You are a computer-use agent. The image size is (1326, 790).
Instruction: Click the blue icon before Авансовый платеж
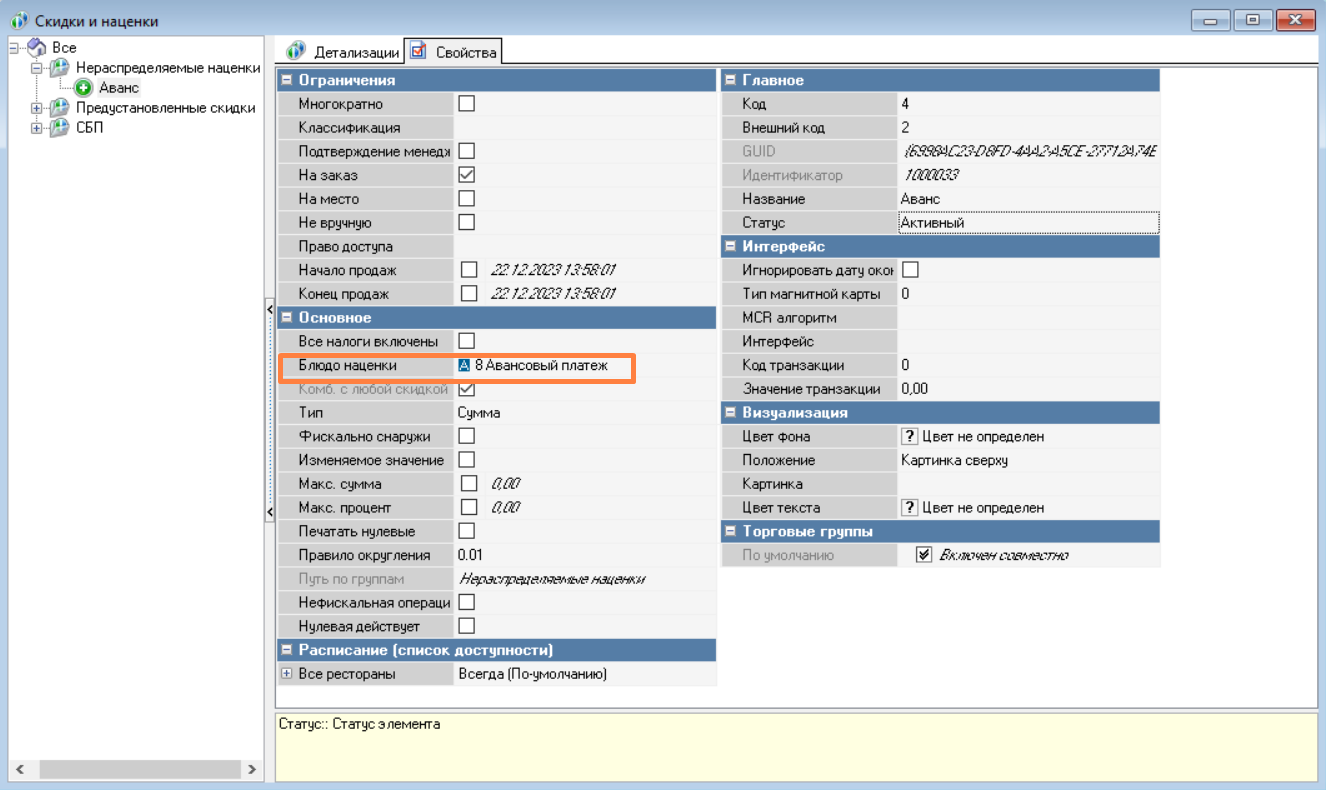[x=464, y=366]
